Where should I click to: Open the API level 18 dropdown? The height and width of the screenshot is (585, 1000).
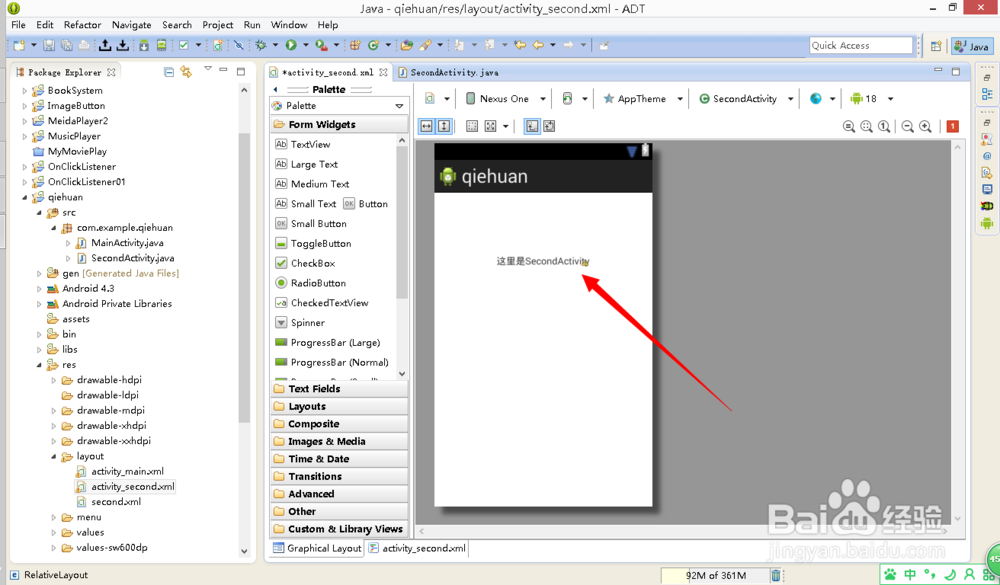click(x=871, y=98)
